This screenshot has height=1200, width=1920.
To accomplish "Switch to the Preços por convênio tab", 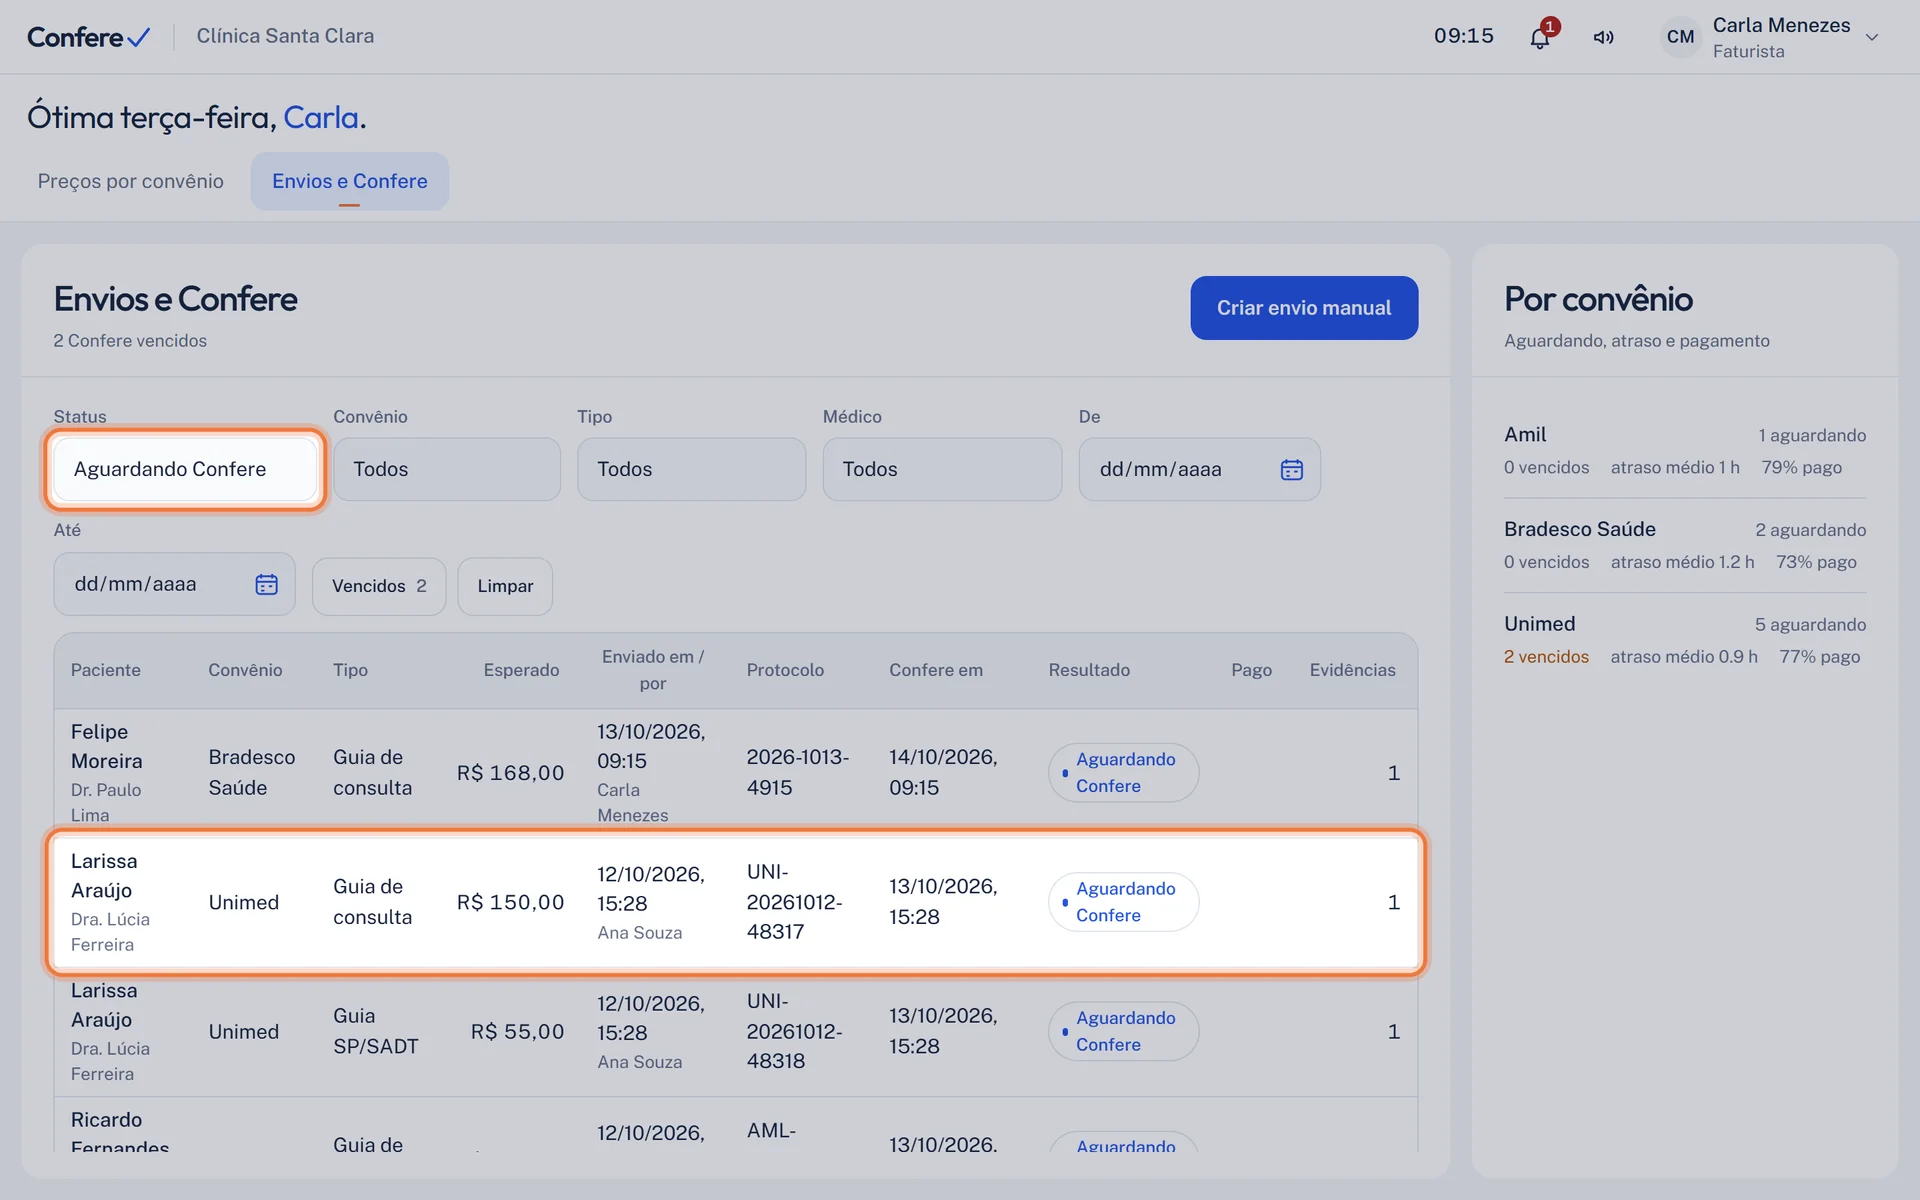I will point(131,181).
